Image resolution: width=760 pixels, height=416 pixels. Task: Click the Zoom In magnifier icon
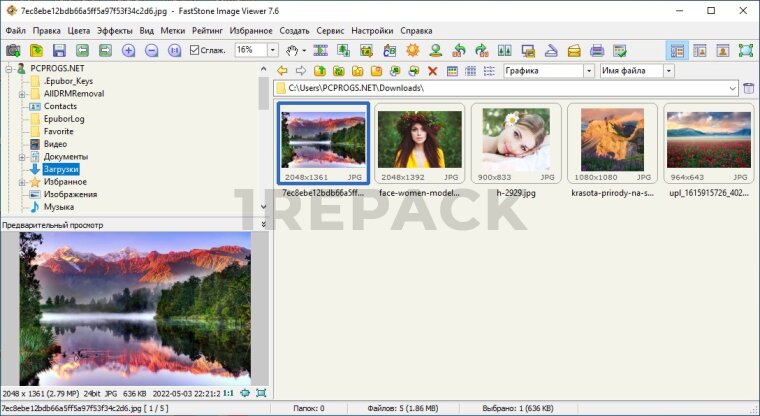(x=128, y=50)
